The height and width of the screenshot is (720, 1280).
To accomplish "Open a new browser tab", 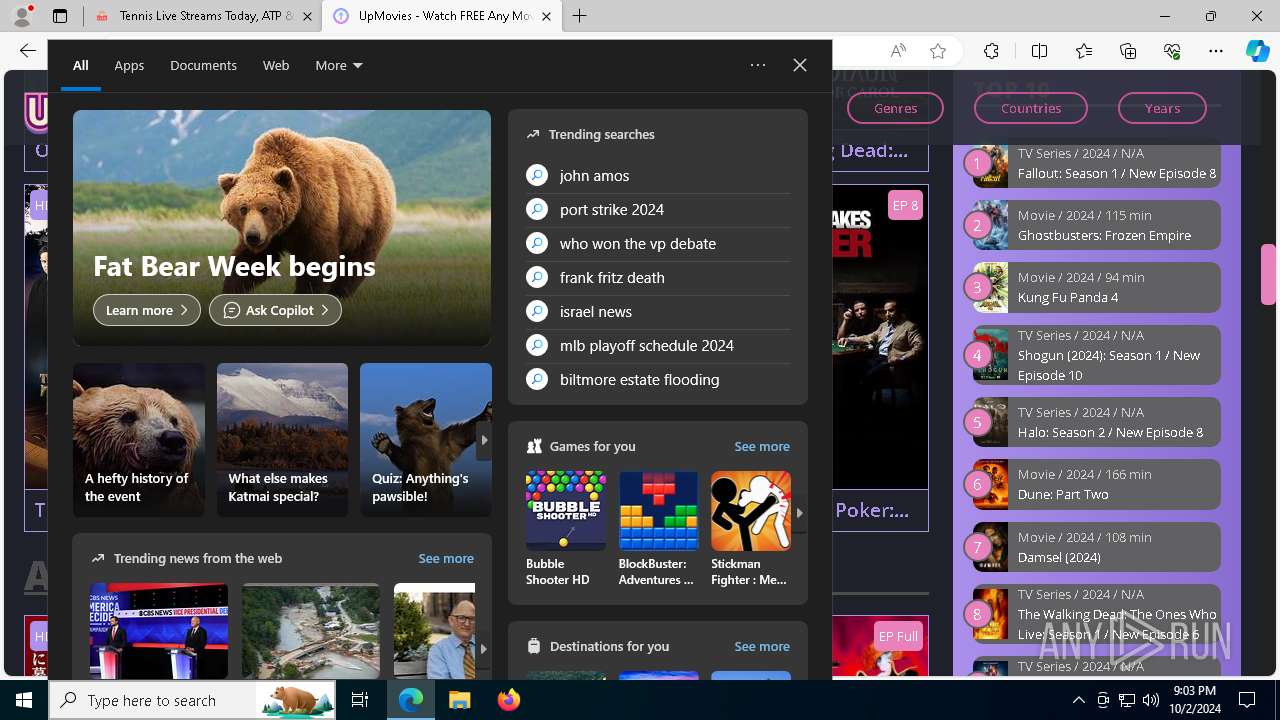I will pos(580,16).
